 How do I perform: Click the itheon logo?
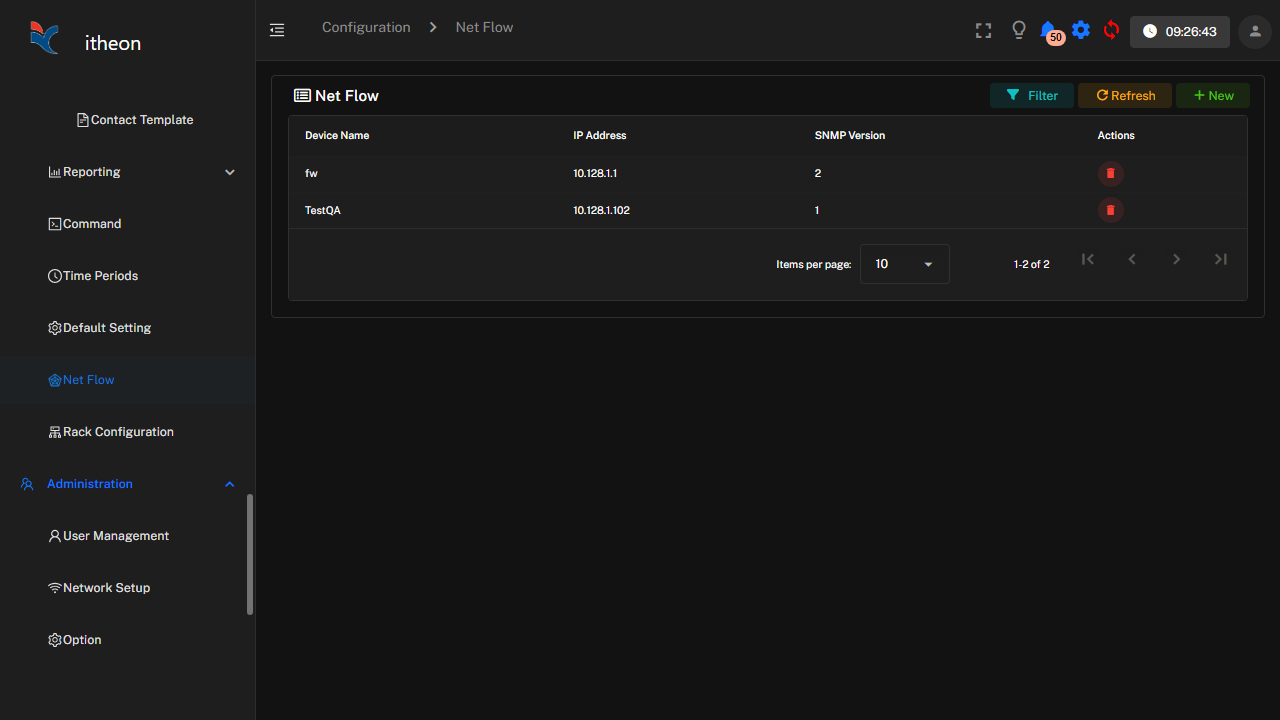point(85,40)
